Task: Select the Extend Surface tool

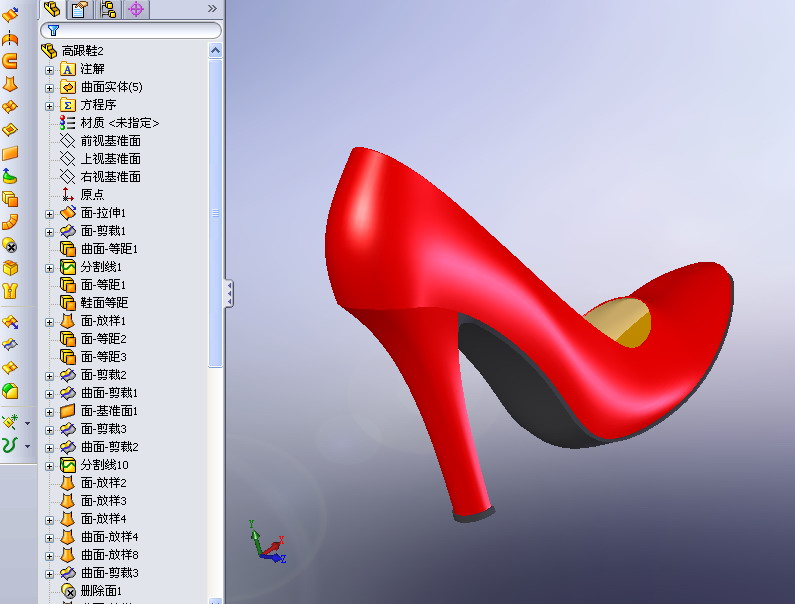Action: pos(10,322)
